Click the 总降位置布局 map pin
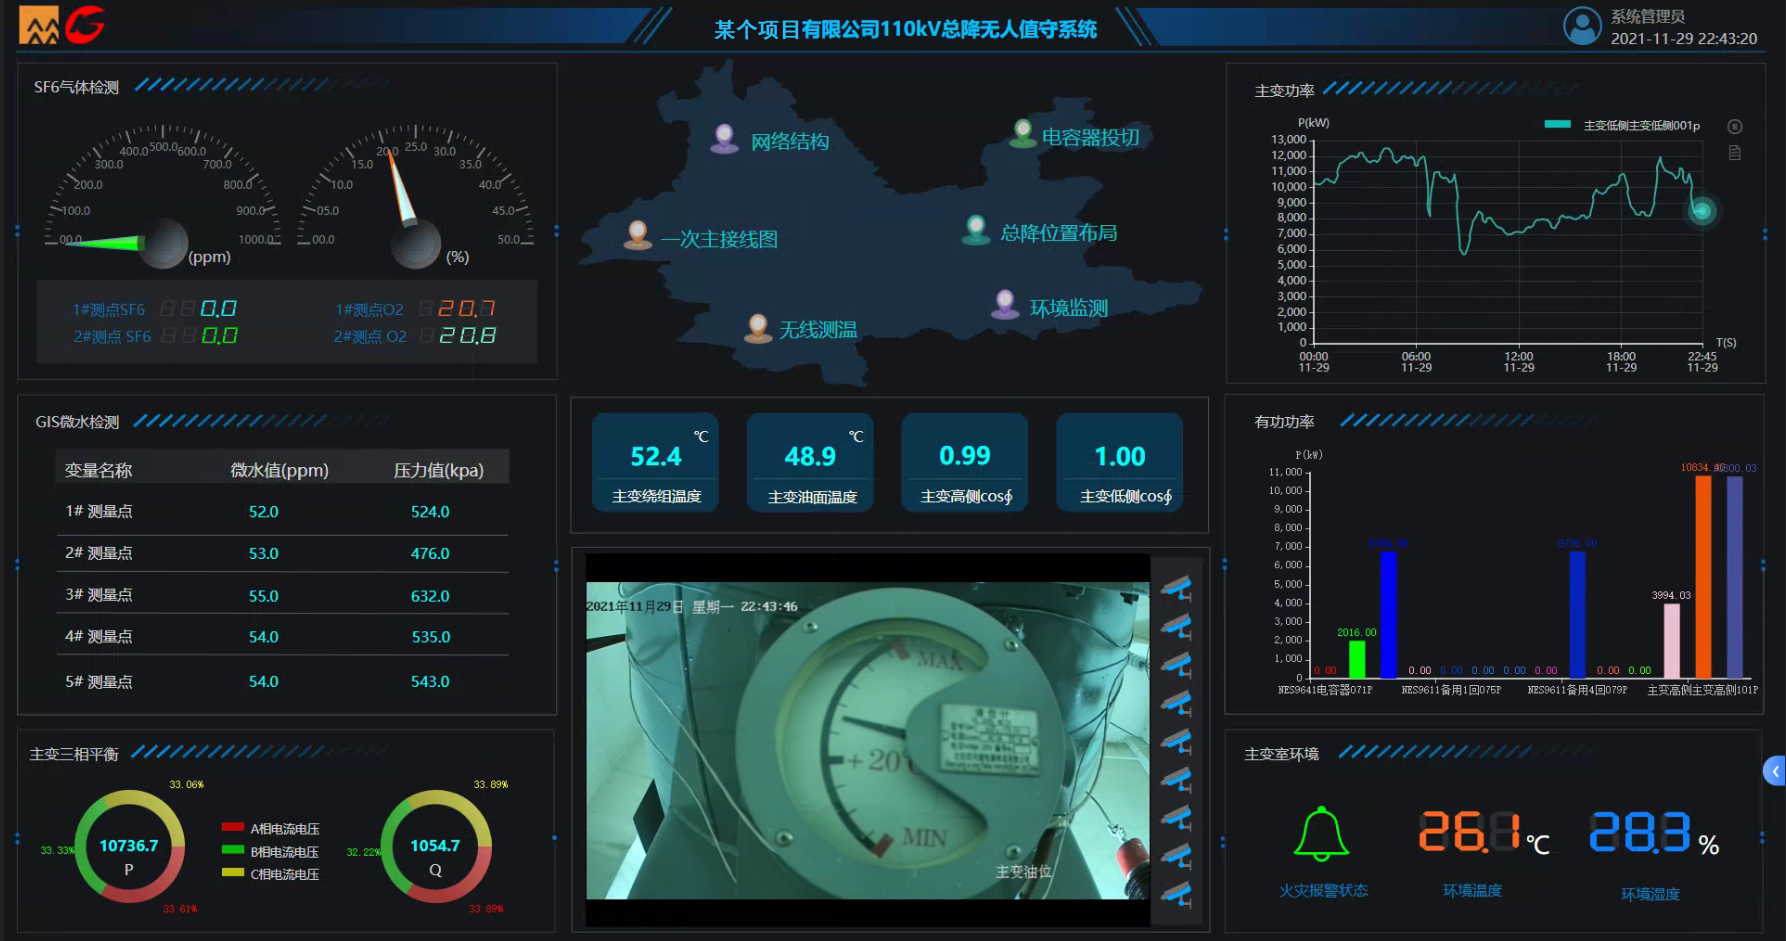 975,229
